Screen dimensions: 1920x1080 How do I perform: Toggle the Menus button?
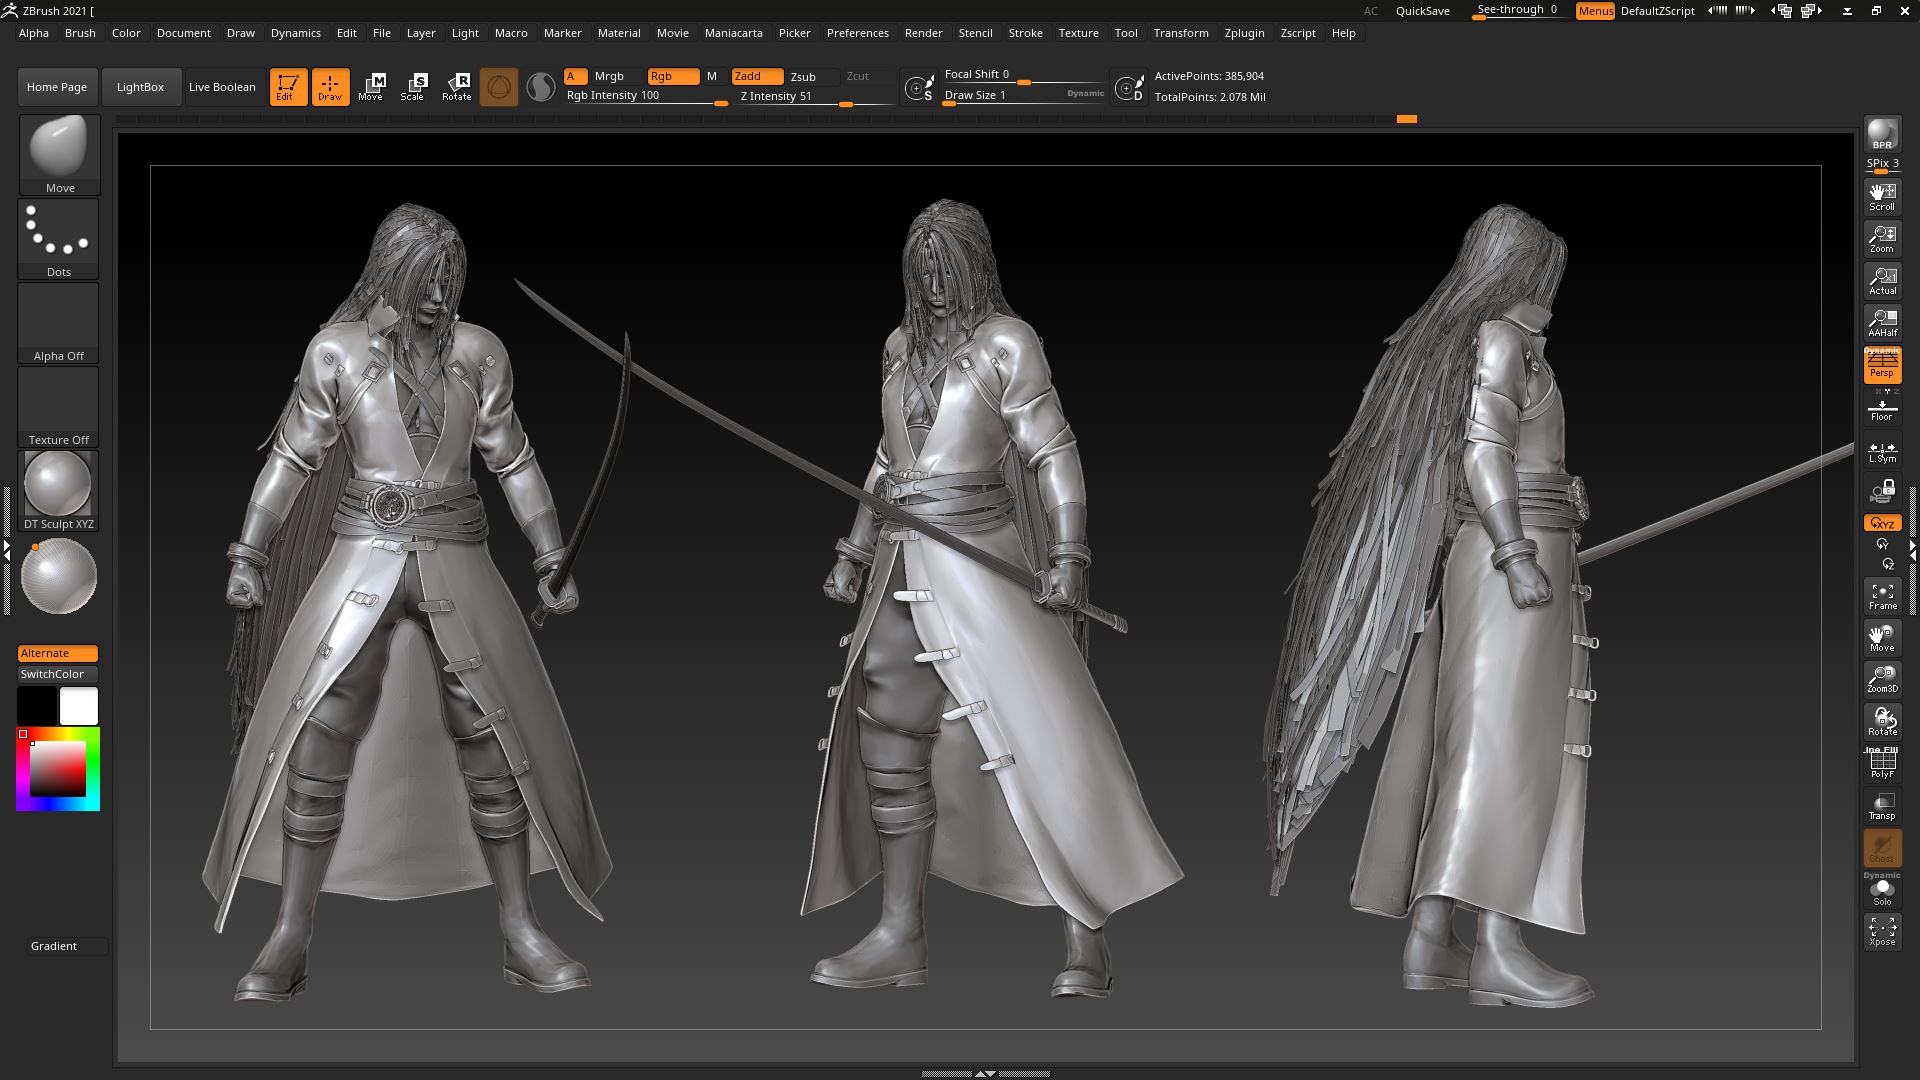[x=1595, y=11]
